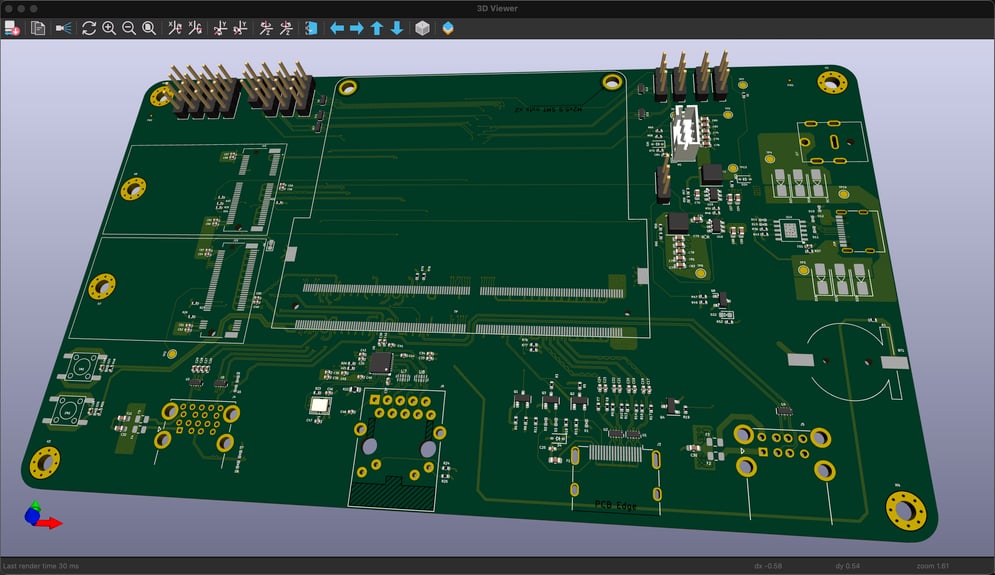
Task: Copy the 3D image to clipboard
Action: click(38, 28)
